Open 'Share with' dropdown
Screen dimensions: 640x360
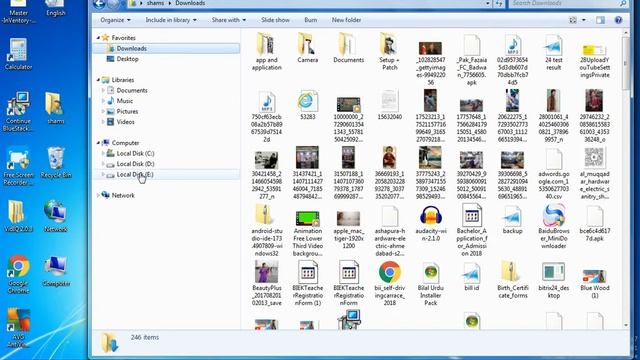click(x=229, y=20)
